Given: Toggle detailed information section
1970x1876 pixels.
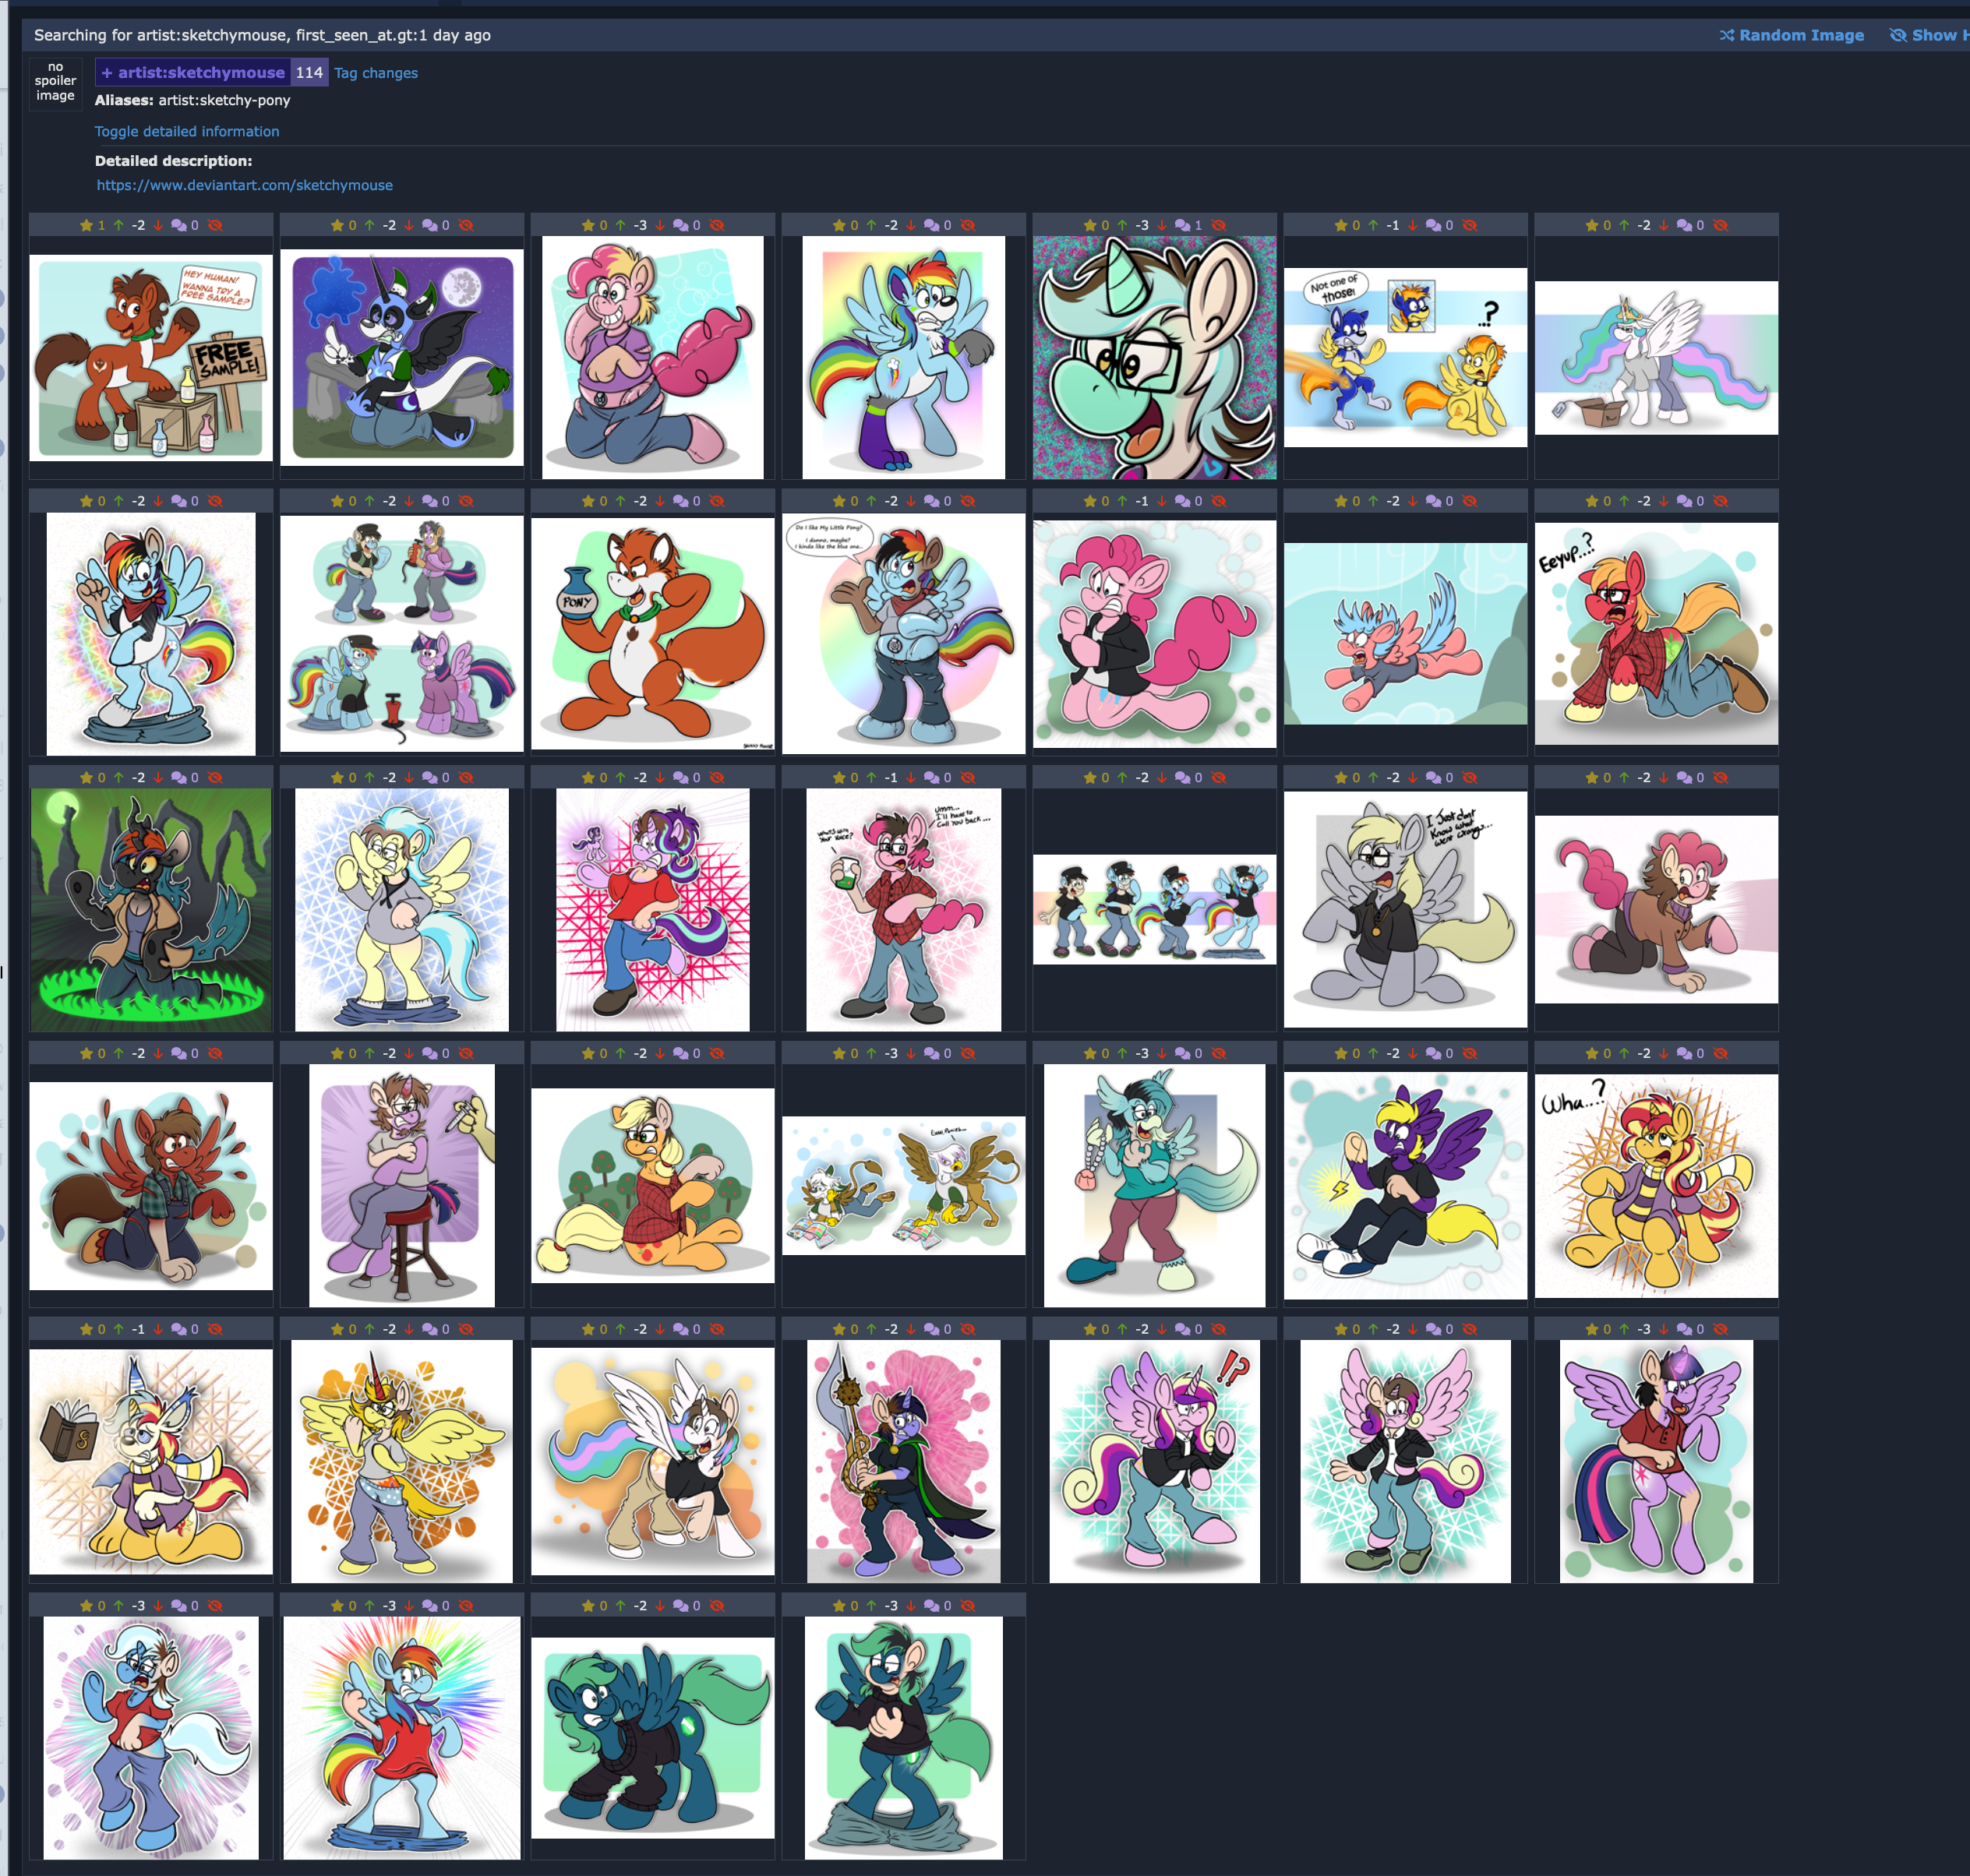Looking at the screenshot, I should tap(187, 131).
